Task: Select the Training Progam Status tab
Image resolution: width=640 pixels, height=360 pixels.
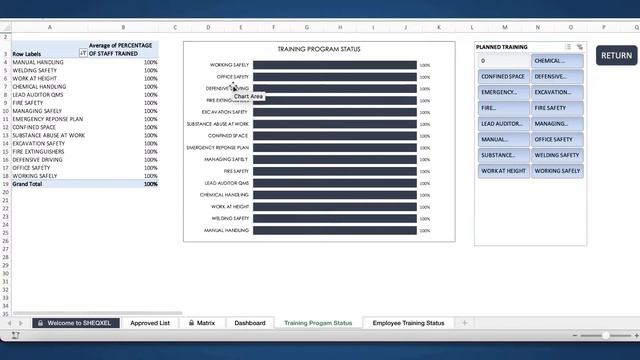Action: tap(318, 323)
